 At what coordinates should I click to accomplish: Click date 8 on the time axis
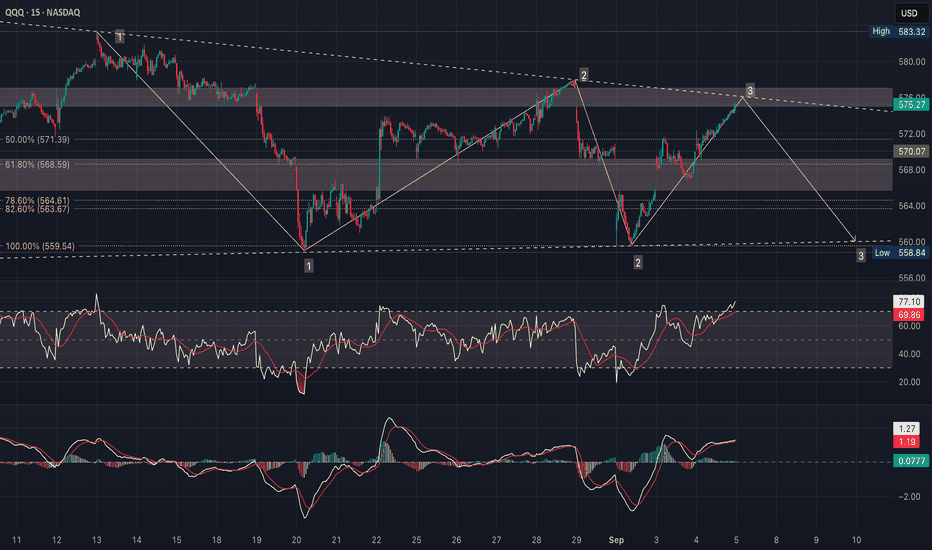coord(776,540)
